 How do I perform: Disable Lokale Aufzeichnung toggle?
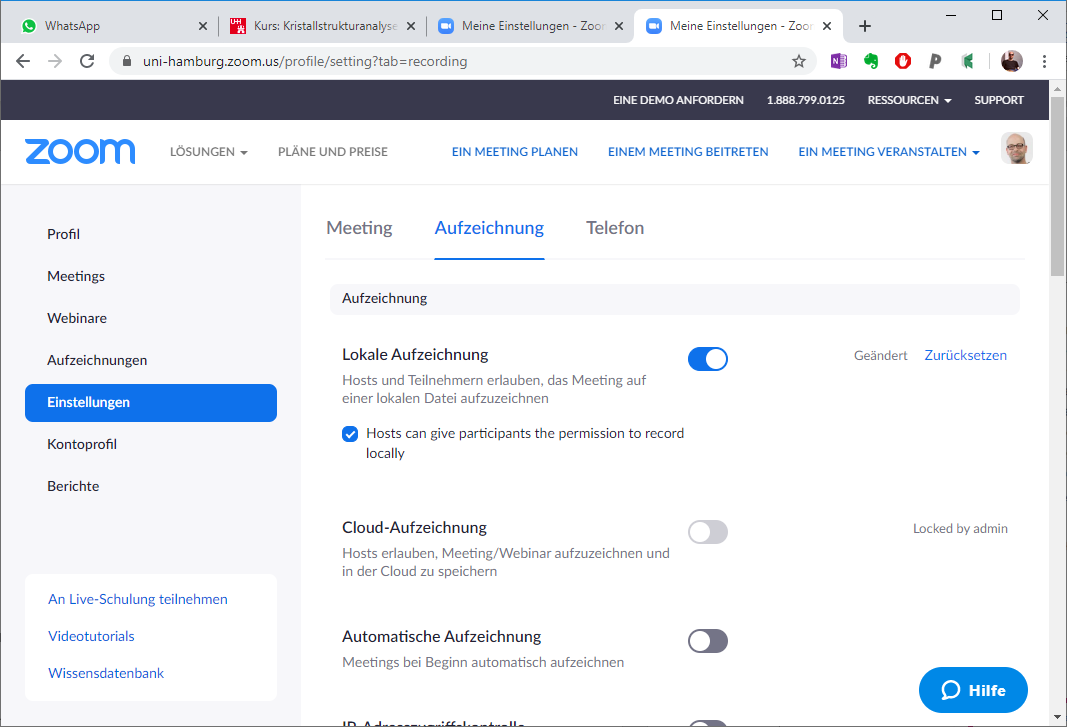point(708,359)
